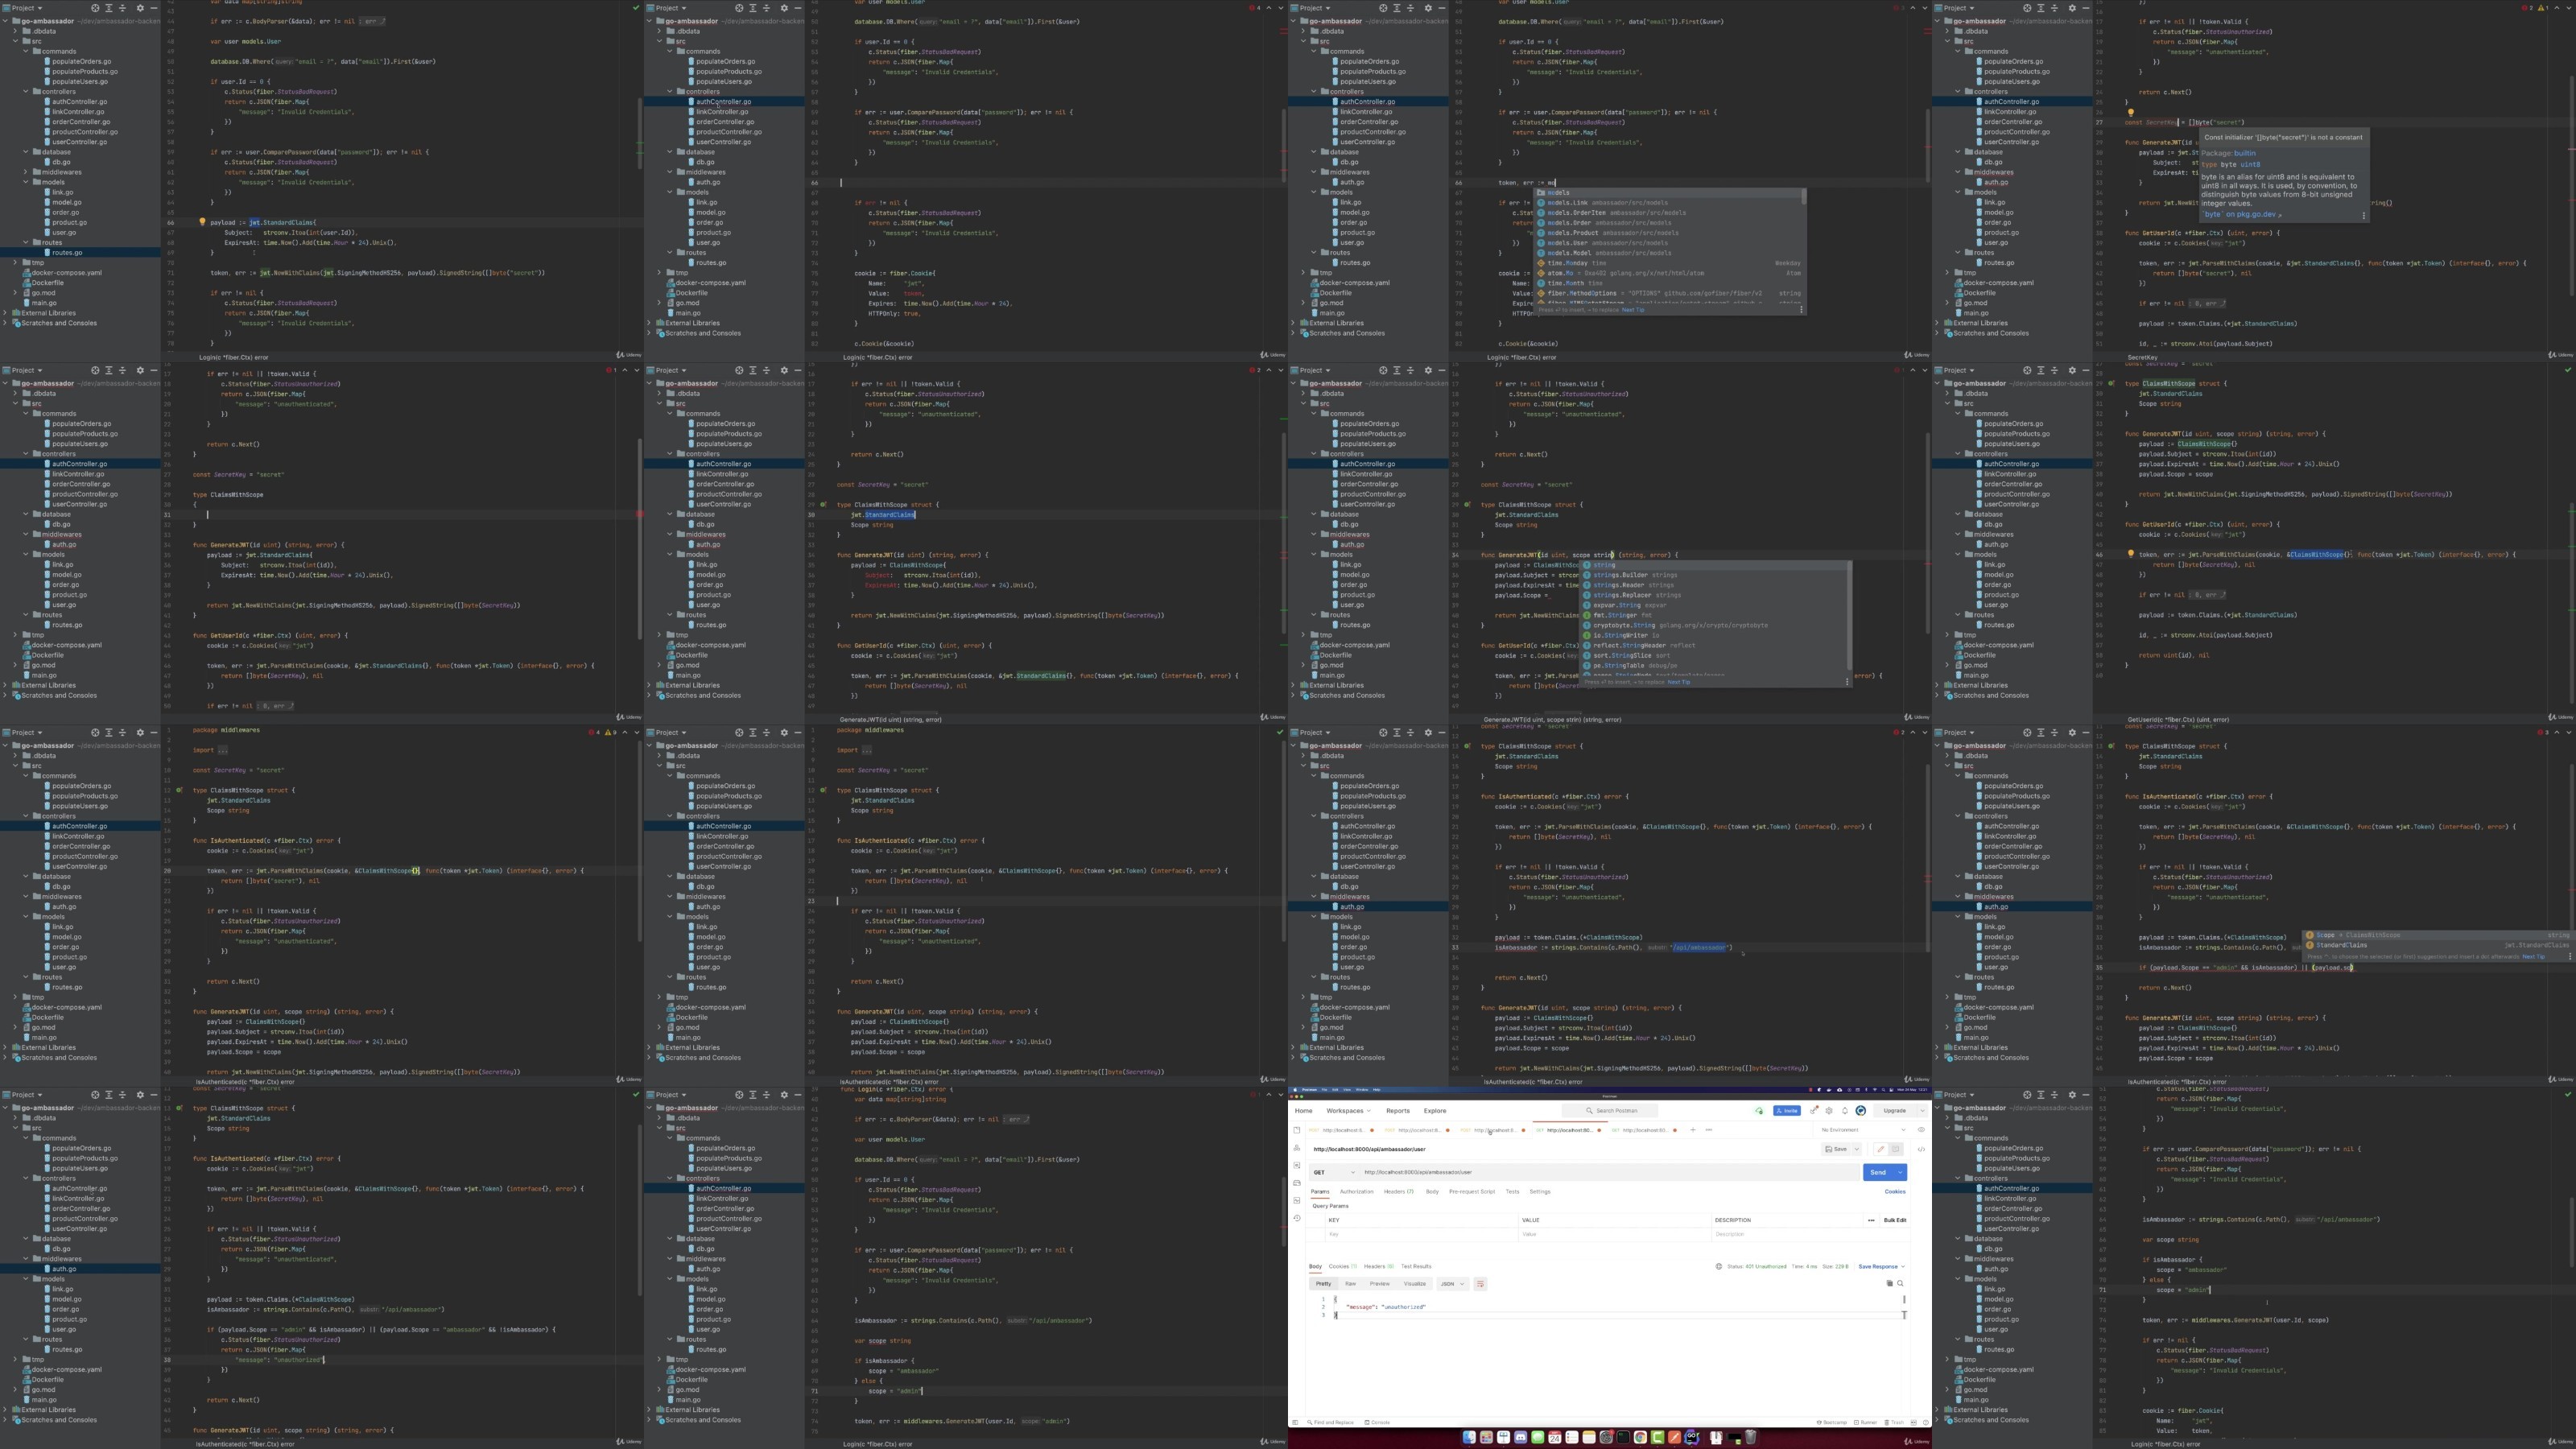2576x1449 pixels.
Task: Click the lightbulb beside 'payload := jwt.StandardClaims{'
Action: click(202, 222)
